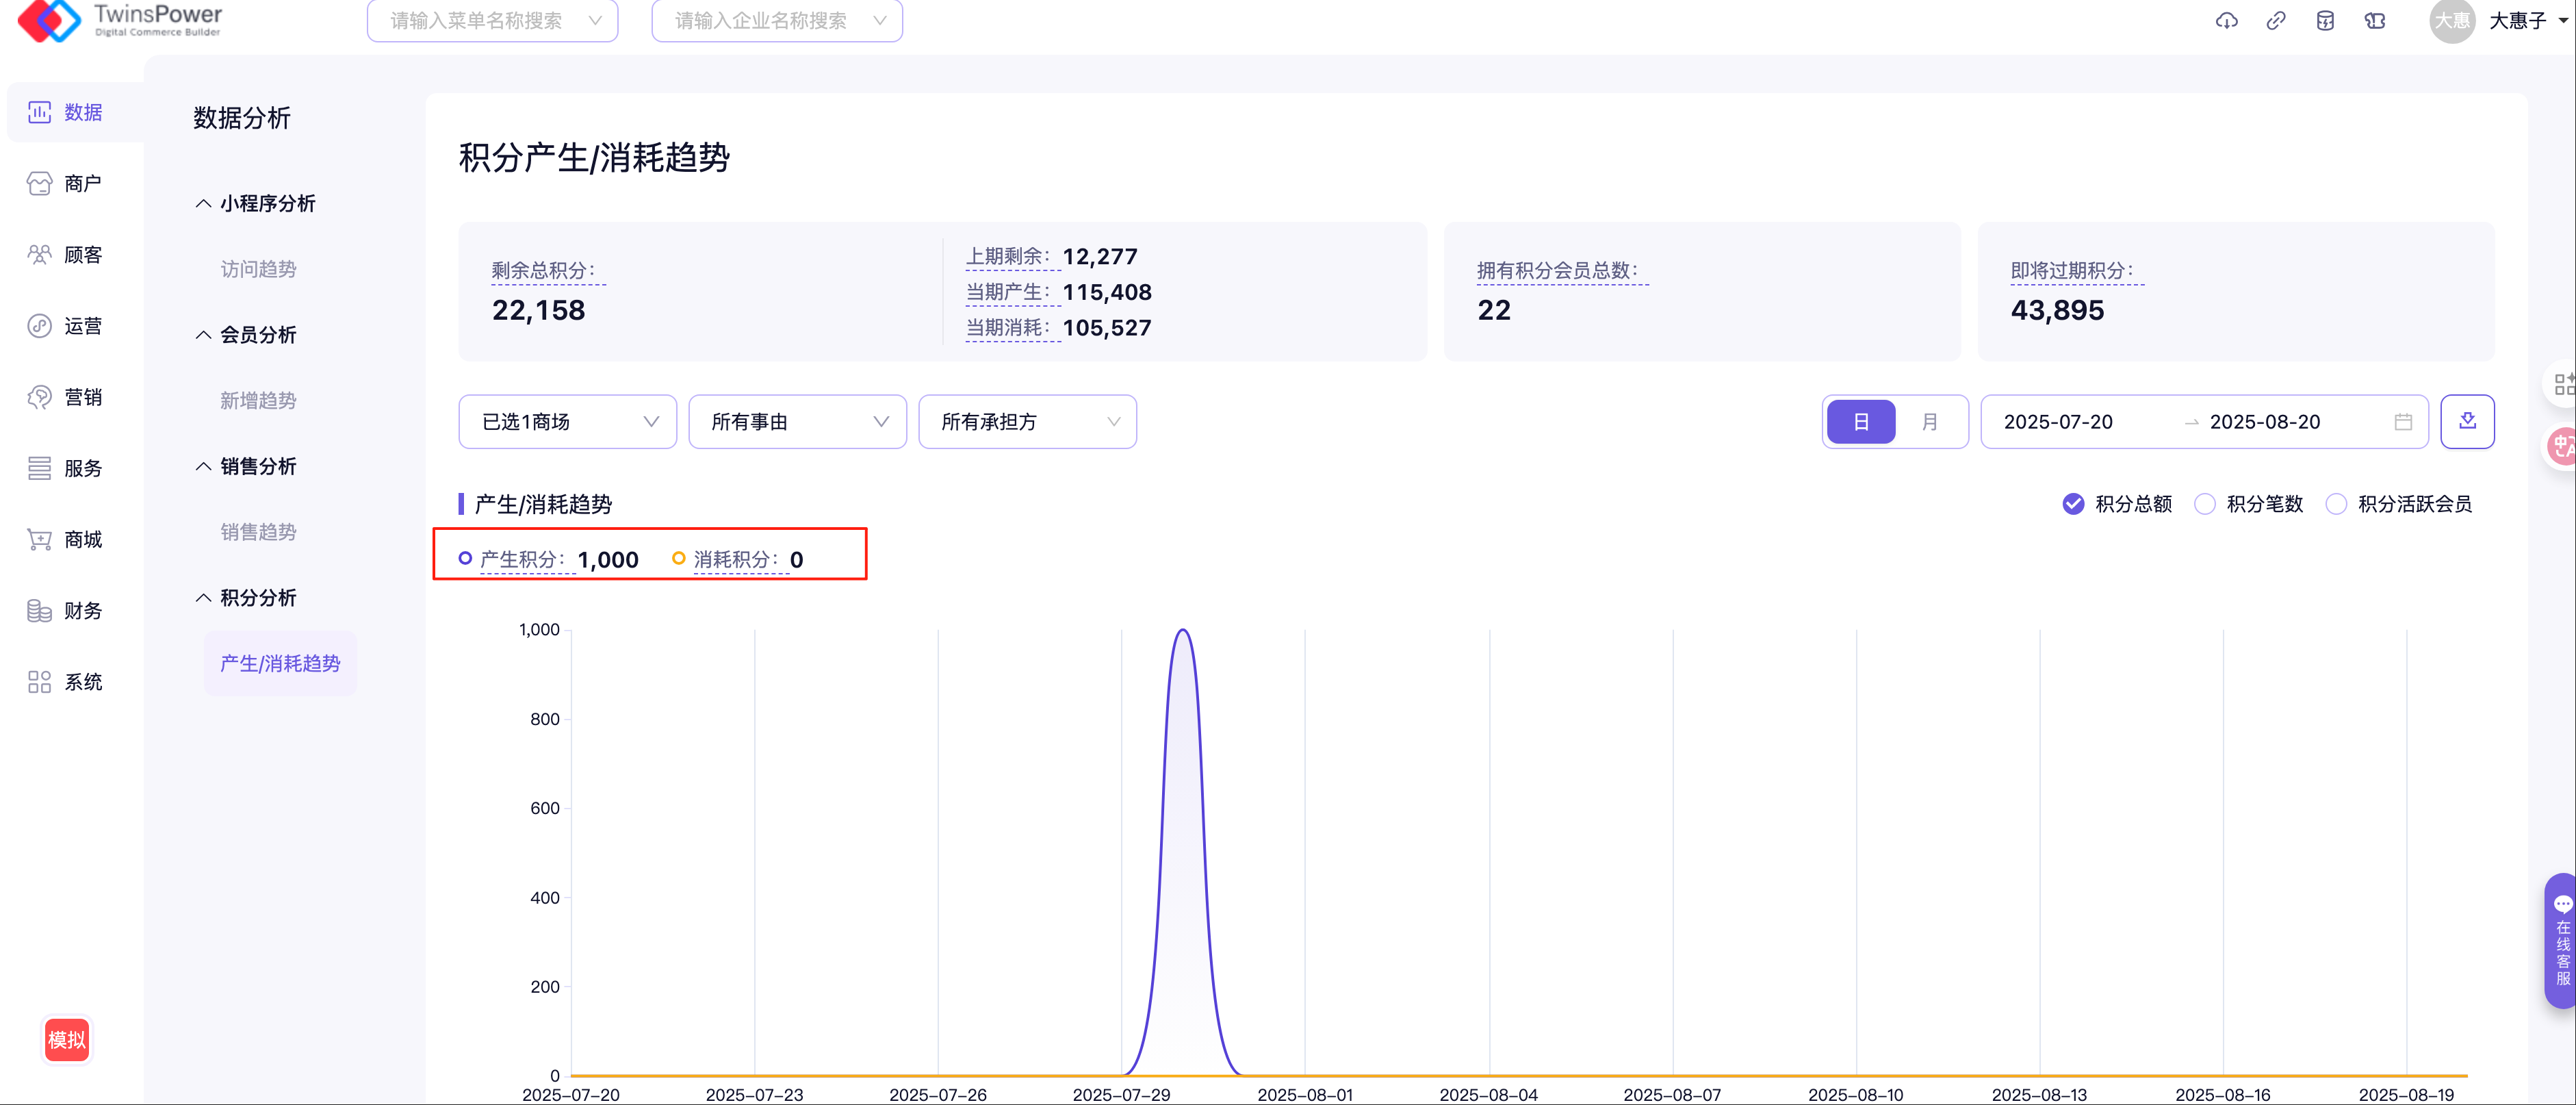Click the export download icon button
The height and width of the screenshot is (1105, 2576).
pyautogui.click(x=2467, y=422)
